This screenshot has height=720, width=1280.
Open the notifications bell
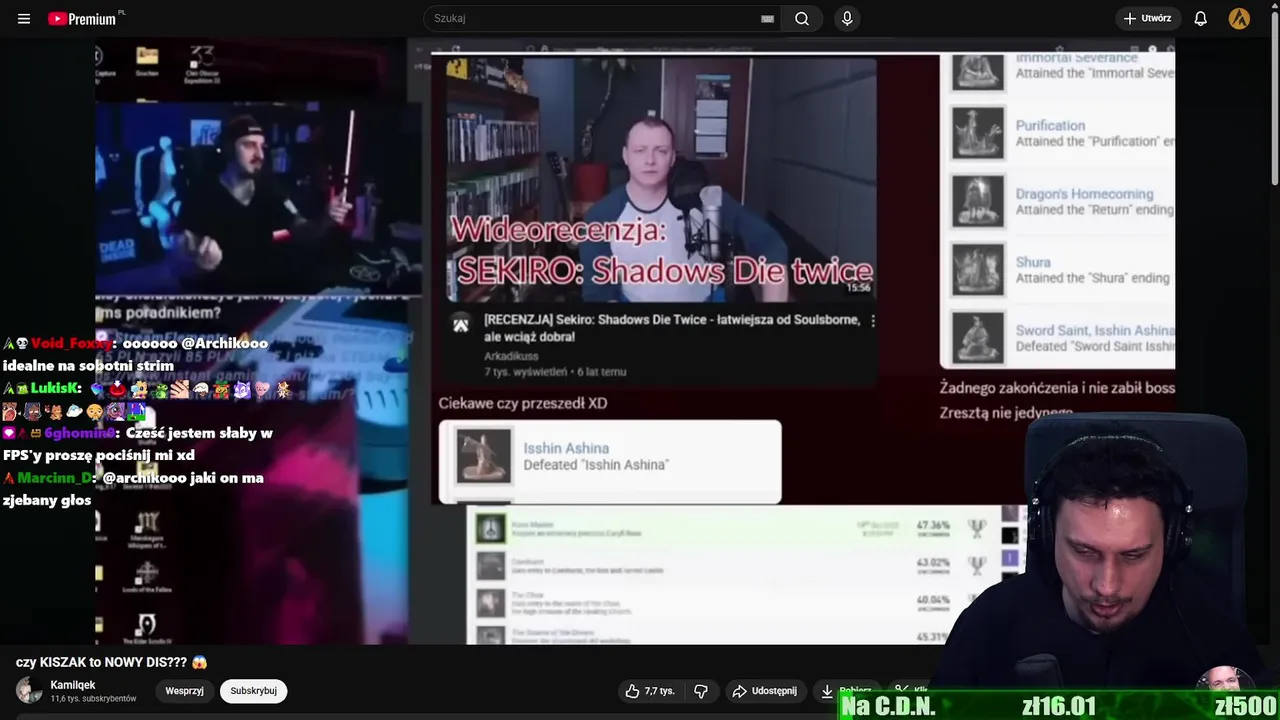pyautogui.click(x=1201, y=18)
